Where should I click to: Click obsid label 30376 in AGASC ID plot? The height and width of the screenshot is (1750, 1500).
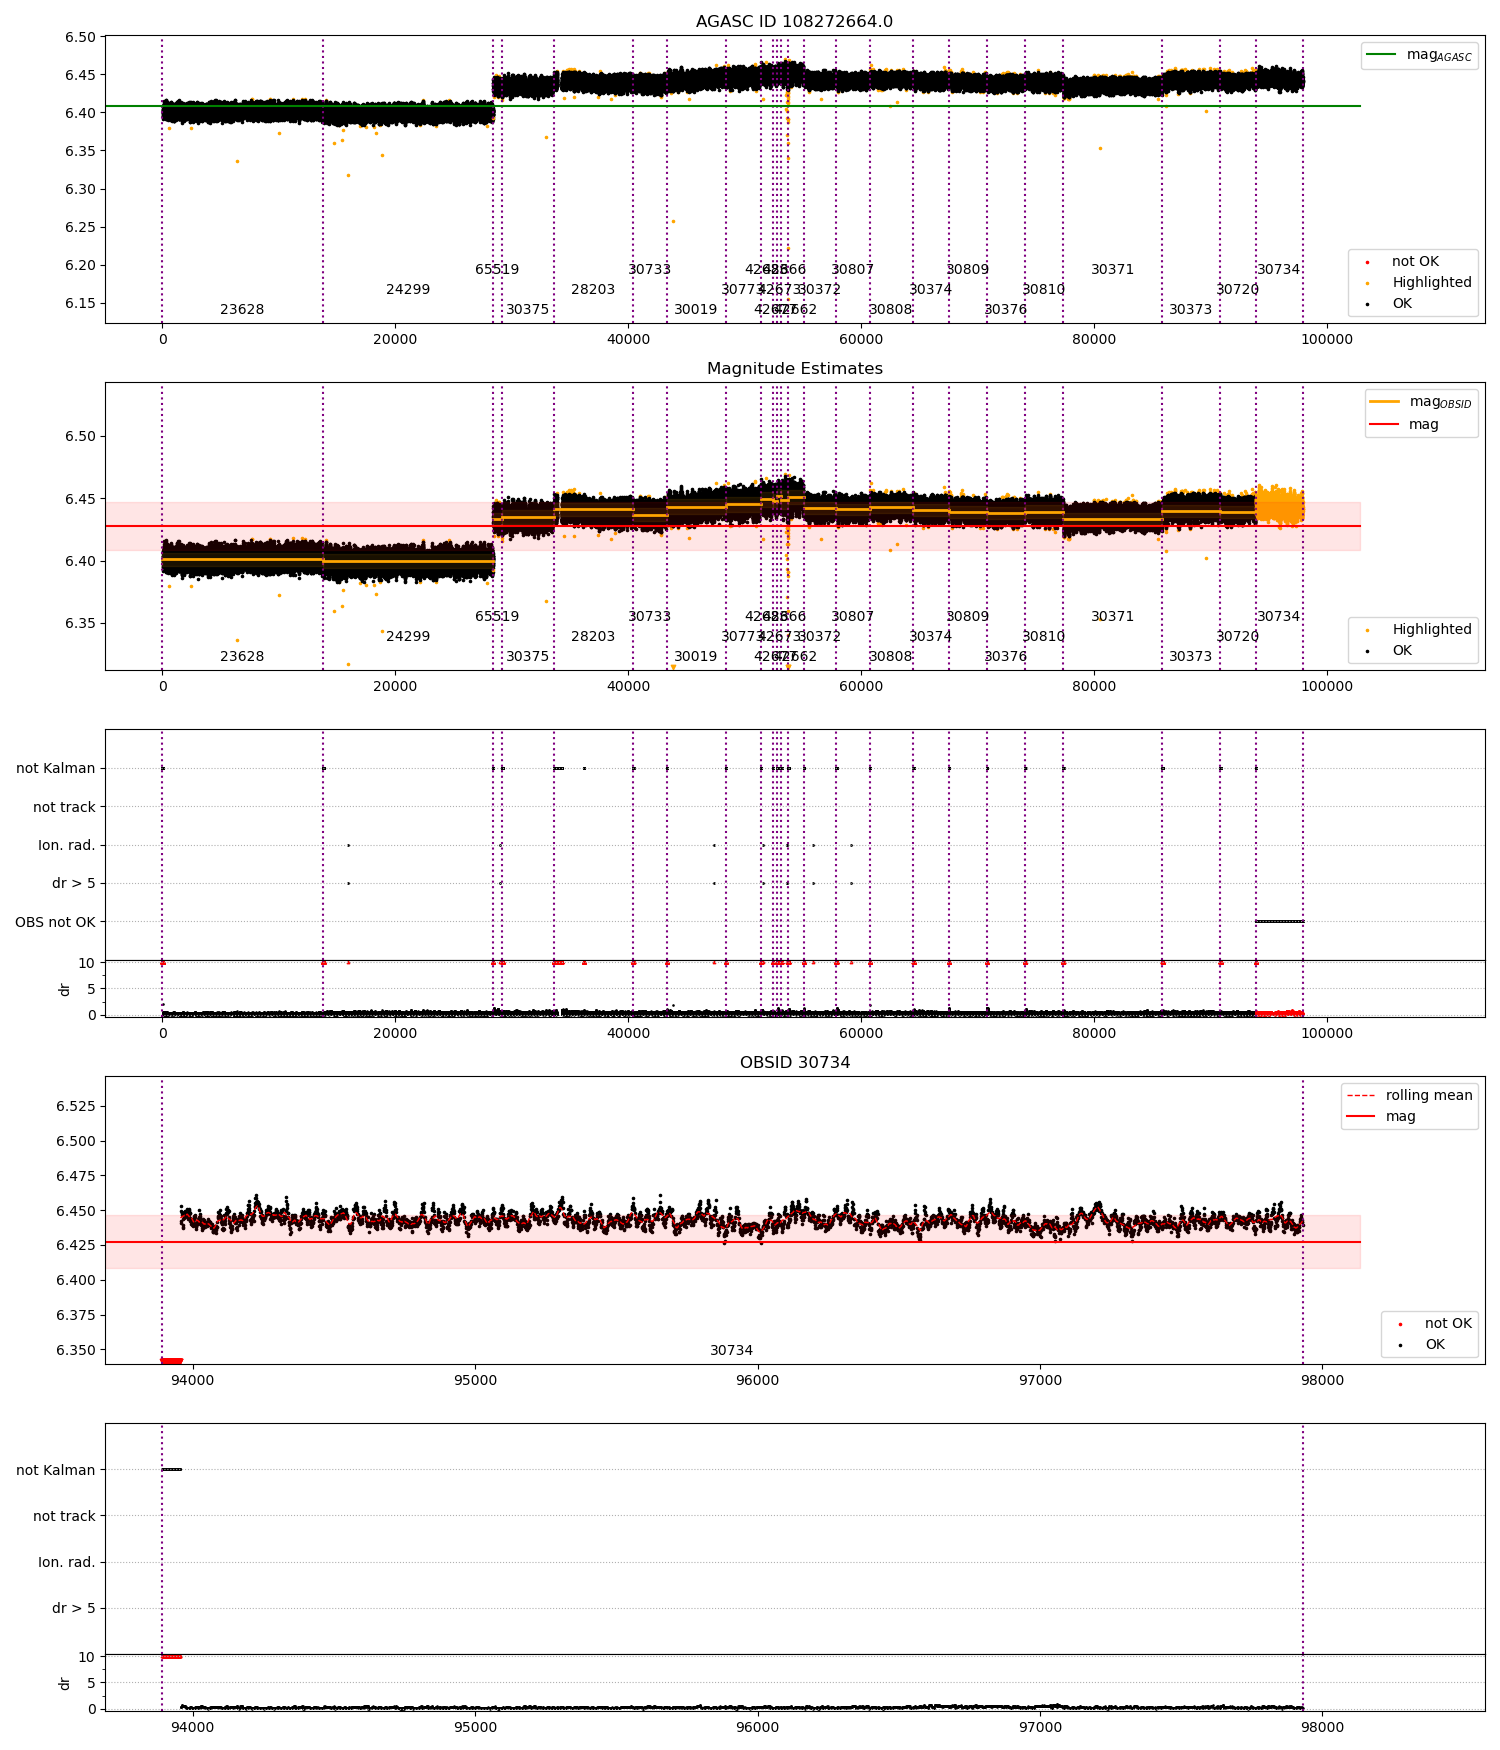[x=1005, y=309]
